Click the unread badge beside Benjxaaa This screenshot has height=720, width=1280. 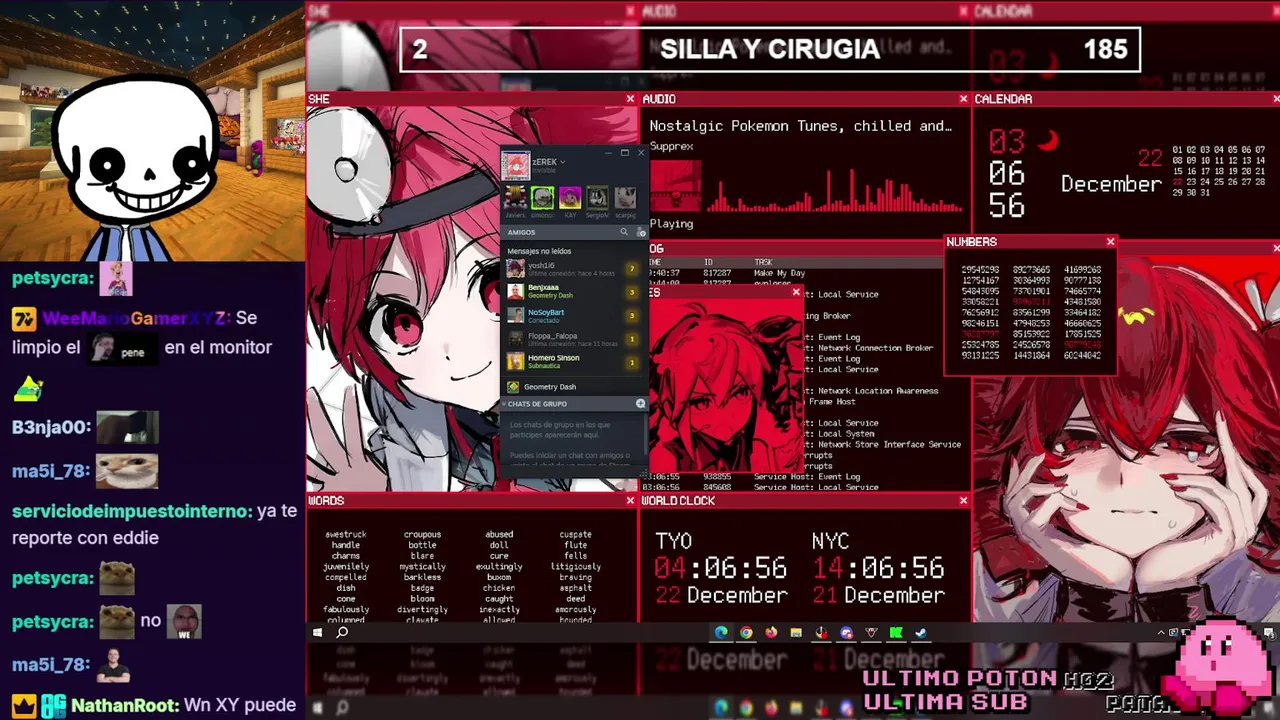[x=631, y=292]
